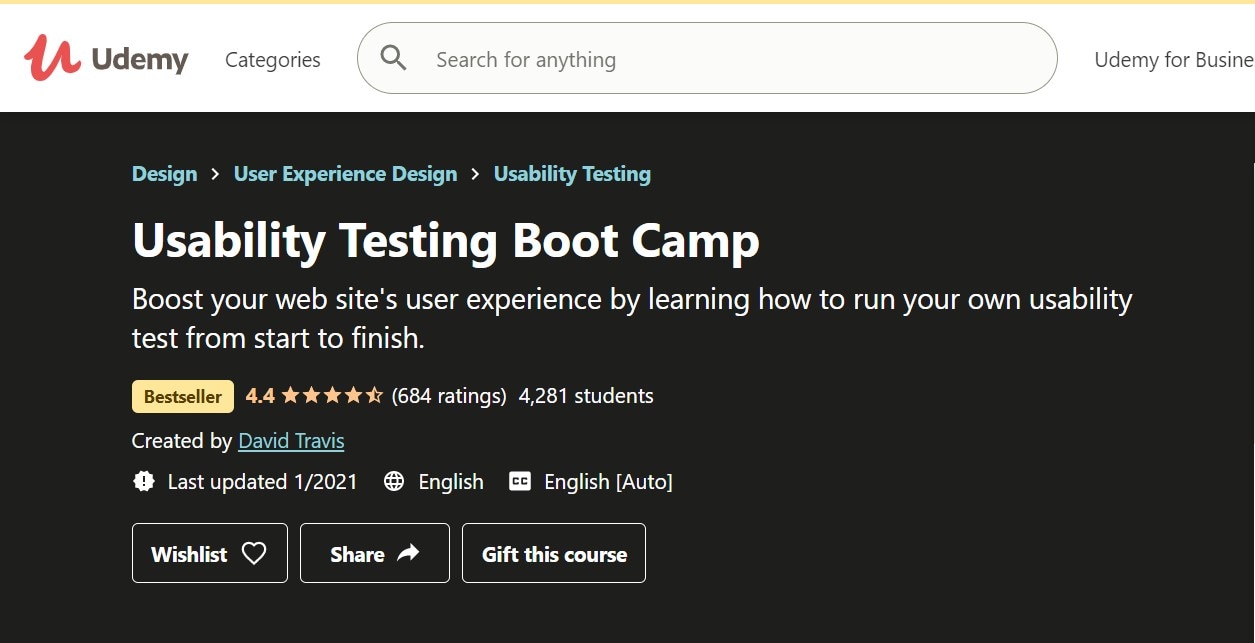This screenshot has width=1255, height=643.
Task: Click the globe language icon
Action: point(394,482)
